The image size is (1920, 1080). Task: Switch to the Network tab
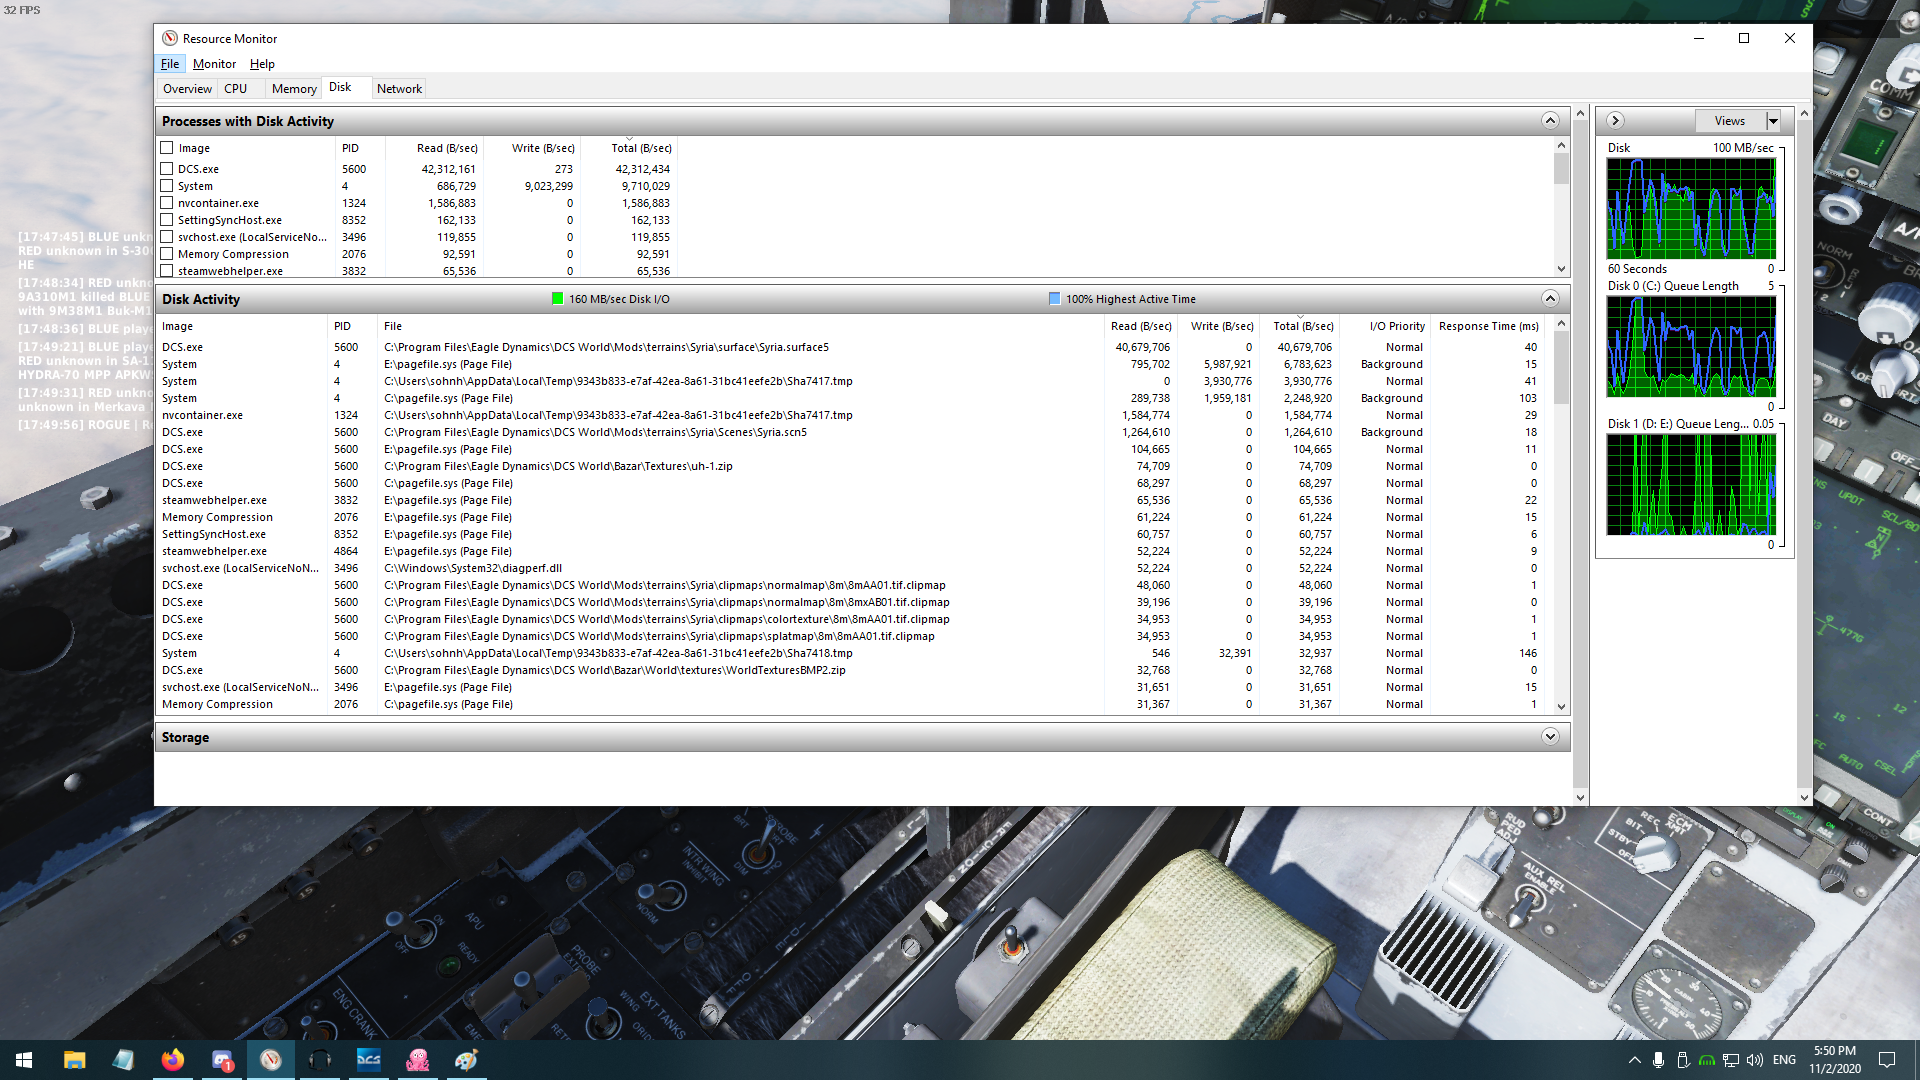click(x=399, y=89)
